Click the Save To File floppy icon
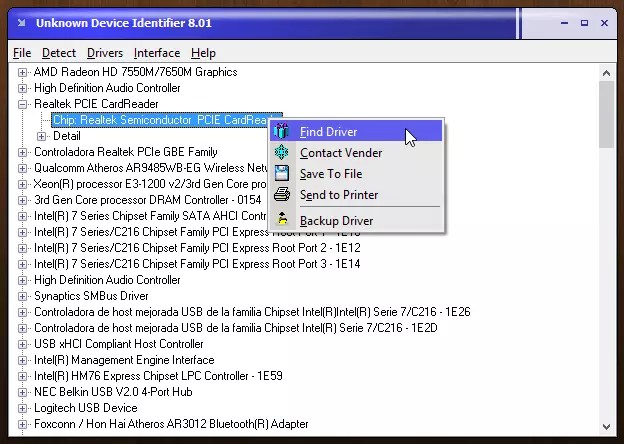This screenshot has height=444, width=624. point(281,173)
